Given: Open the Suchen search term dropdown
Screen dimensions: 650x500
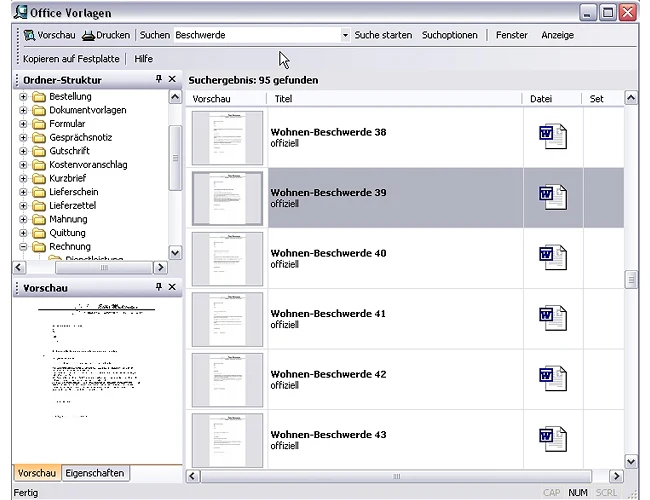Looking at the screenshot, I should 345,36.
